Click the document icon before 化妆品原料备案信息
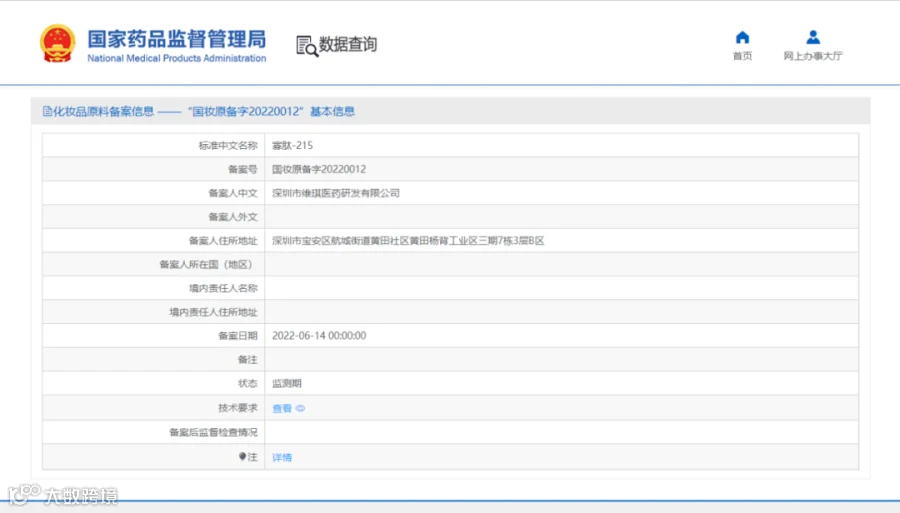This screenshot has width=900, height=513. click(x=47, y=111)
